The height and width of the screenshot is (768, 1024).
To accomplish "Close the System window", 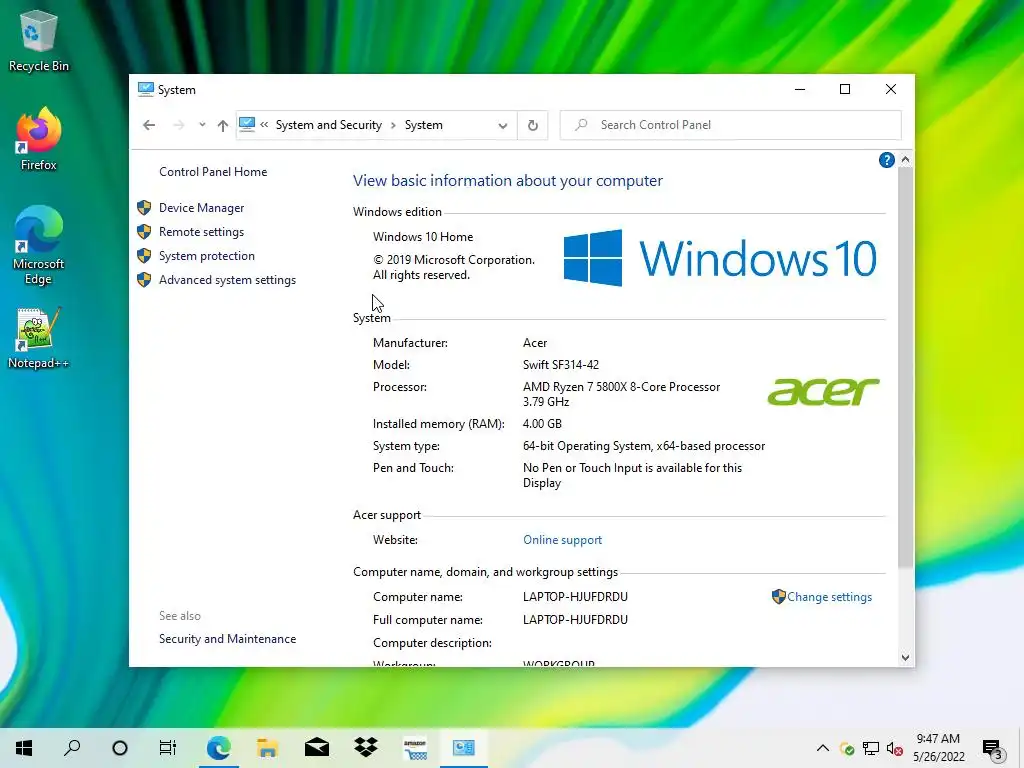I will 891,89.
